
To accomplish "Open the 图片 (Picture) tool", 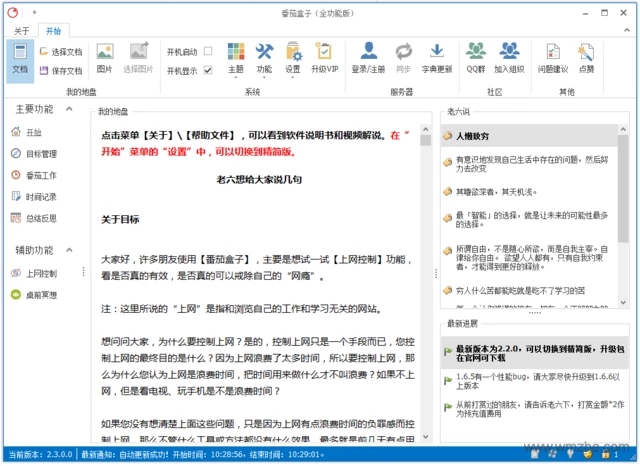I will point(105,58).
